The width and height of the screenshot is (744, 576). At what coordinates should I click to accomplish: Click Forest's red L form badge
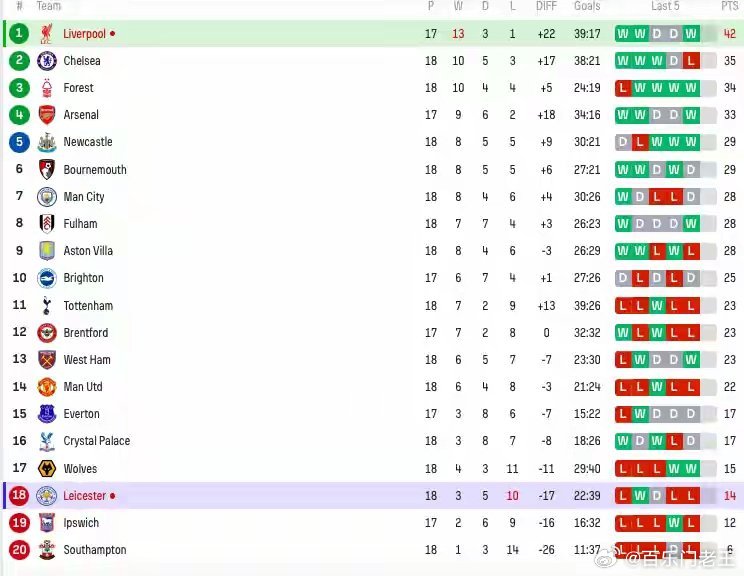click(x=623, y=88)
